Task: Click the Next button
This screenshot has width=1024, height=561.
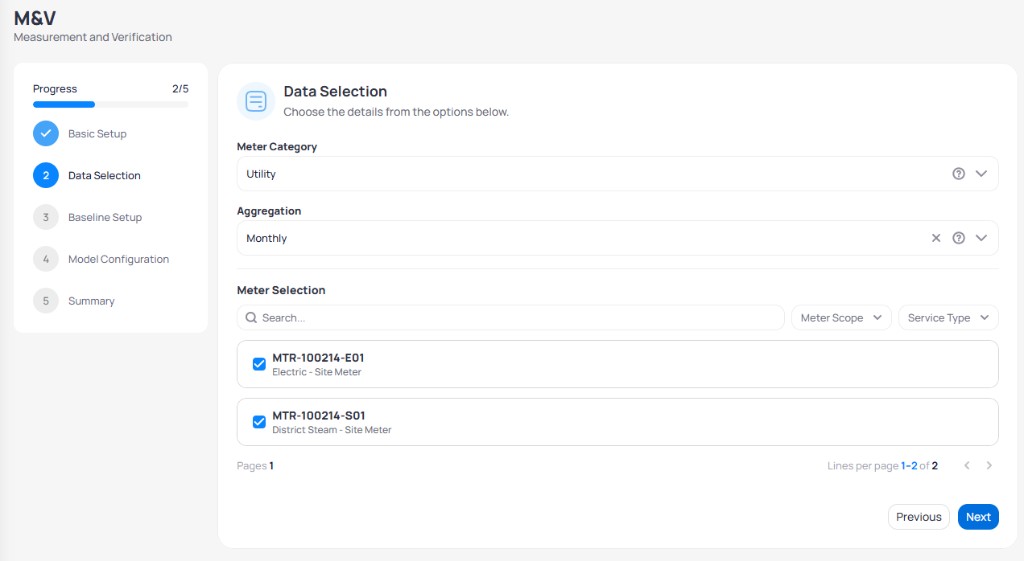Action: click(x=978, y=517)
